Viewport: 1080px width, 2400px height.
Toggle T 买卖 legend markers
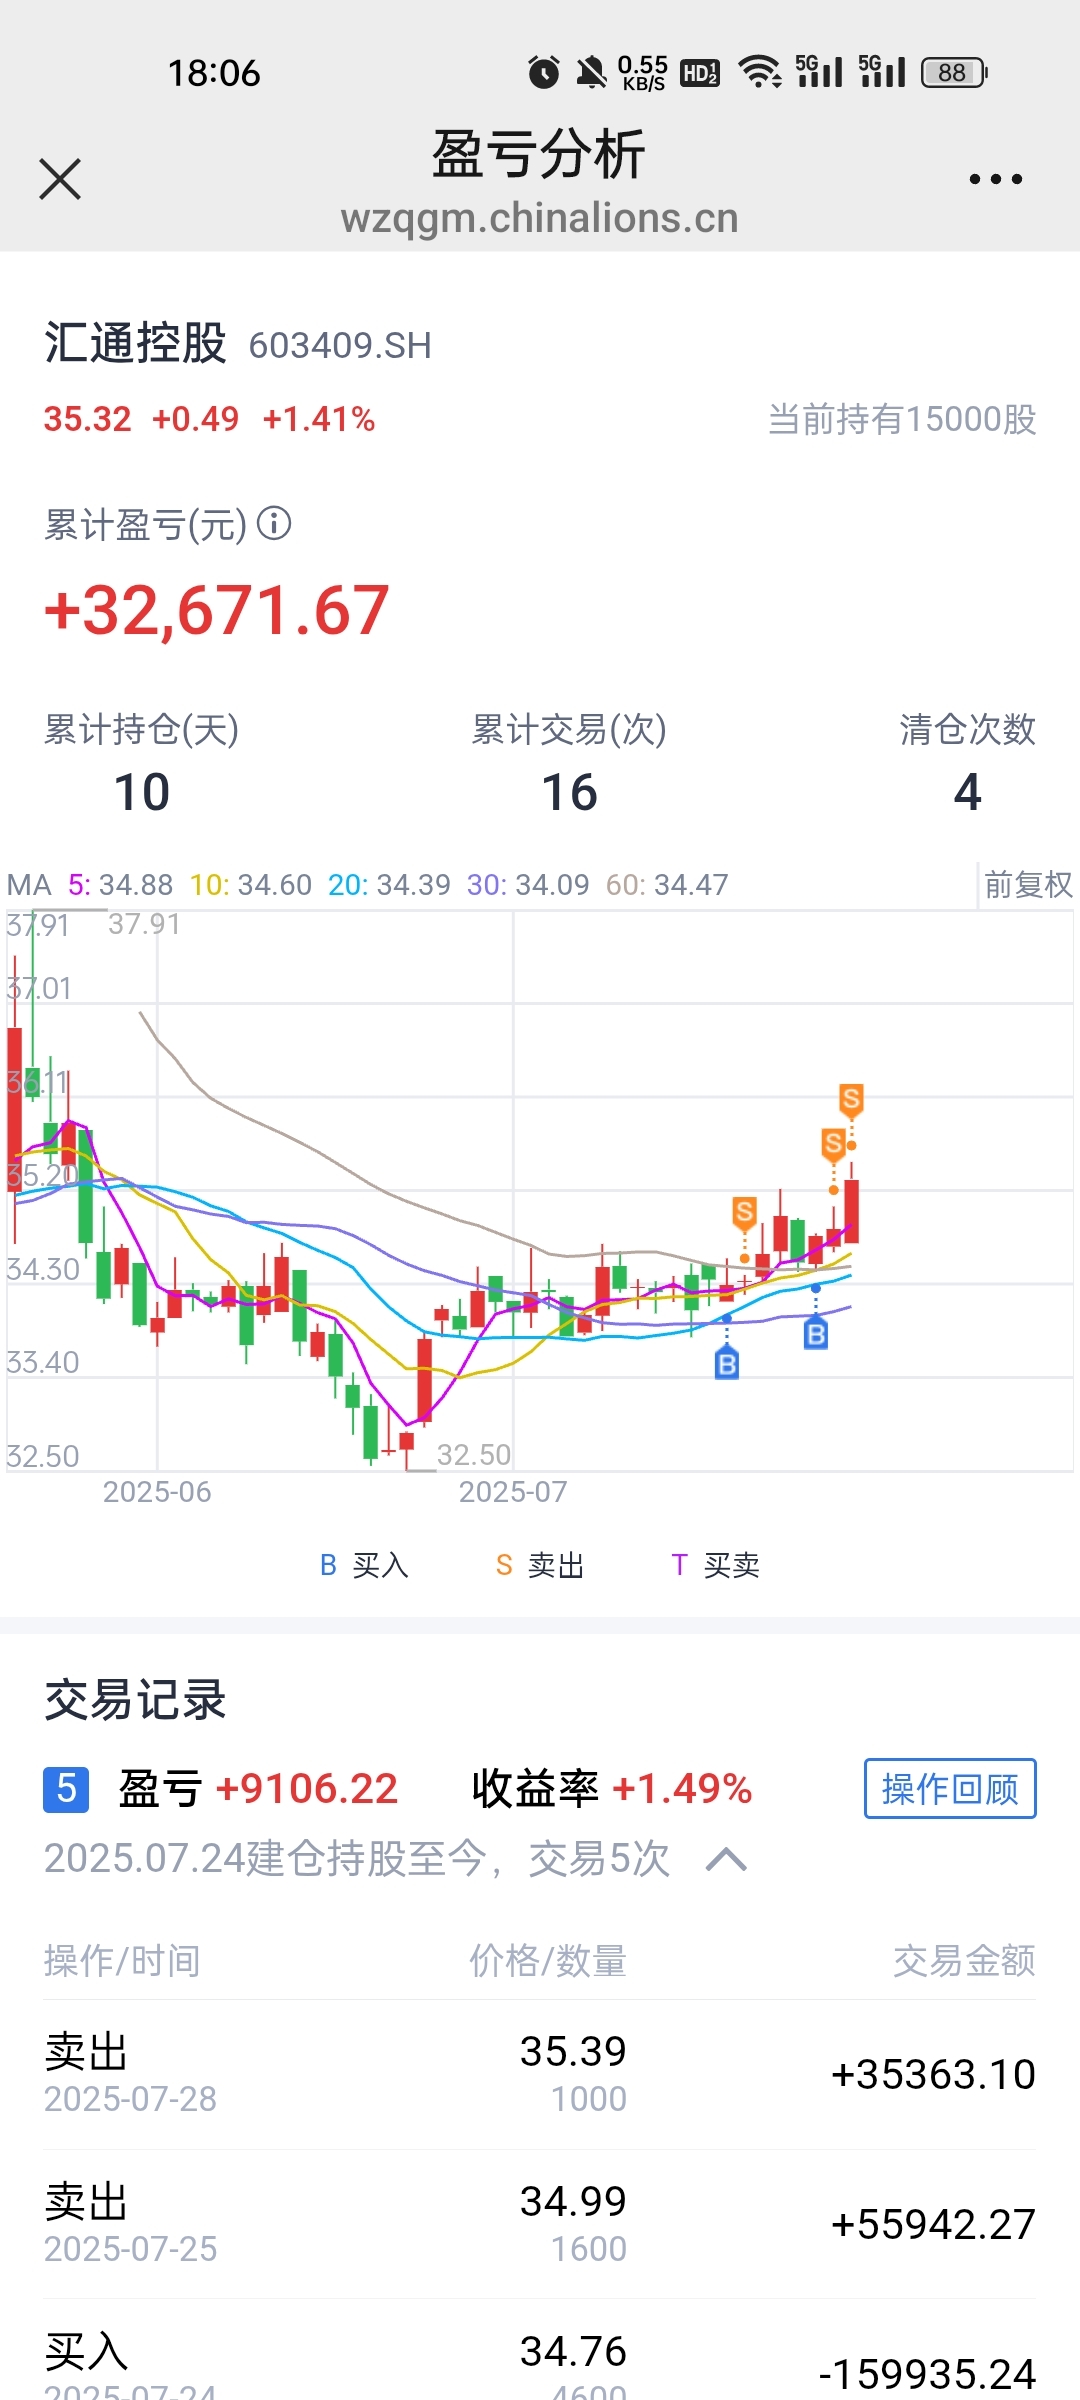click(715, 1565)
